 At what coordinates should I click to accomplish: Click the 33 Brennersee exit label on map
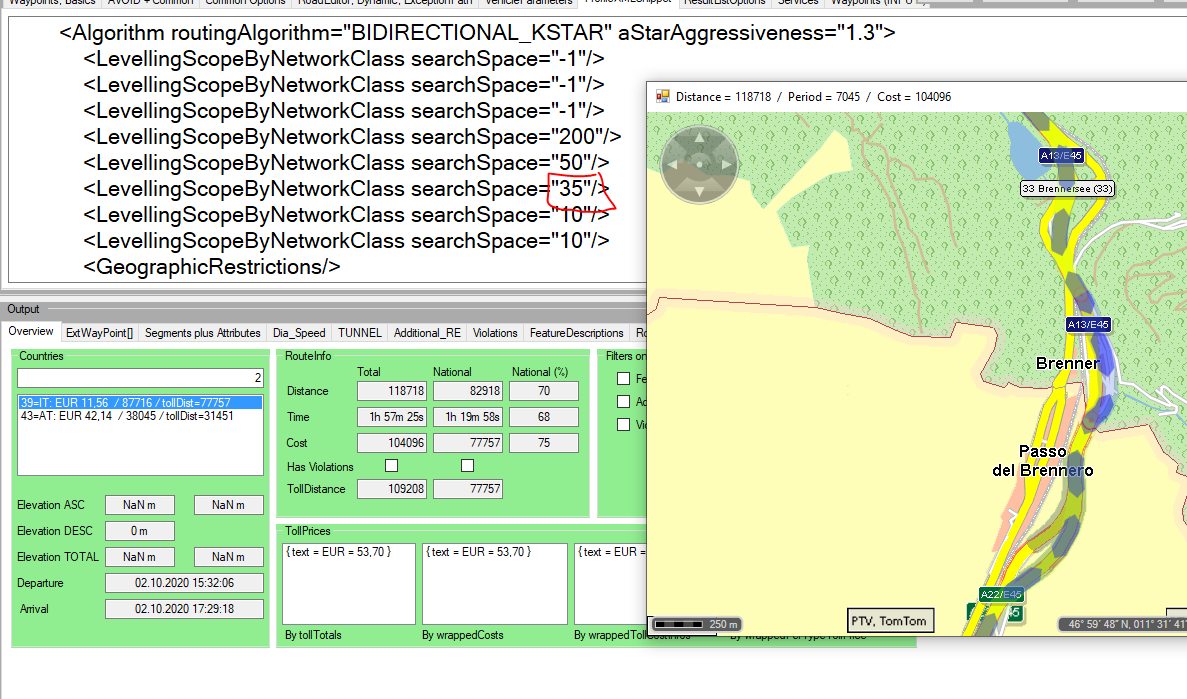1067,189
